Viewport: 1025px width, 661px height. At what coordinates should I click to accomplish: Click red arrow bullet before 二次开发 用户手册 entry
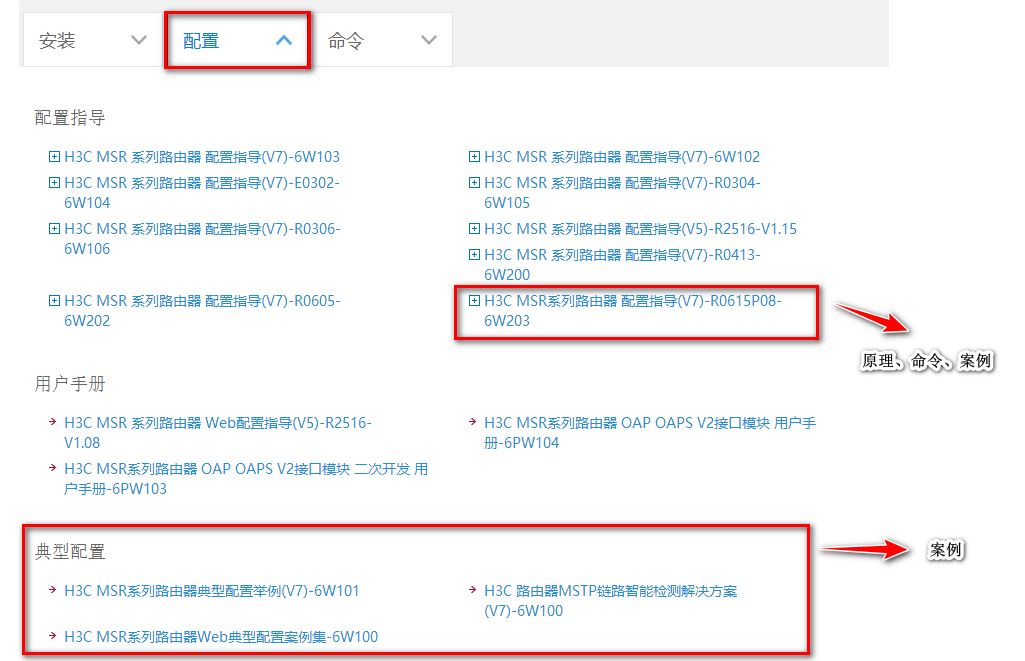point(52,467)
